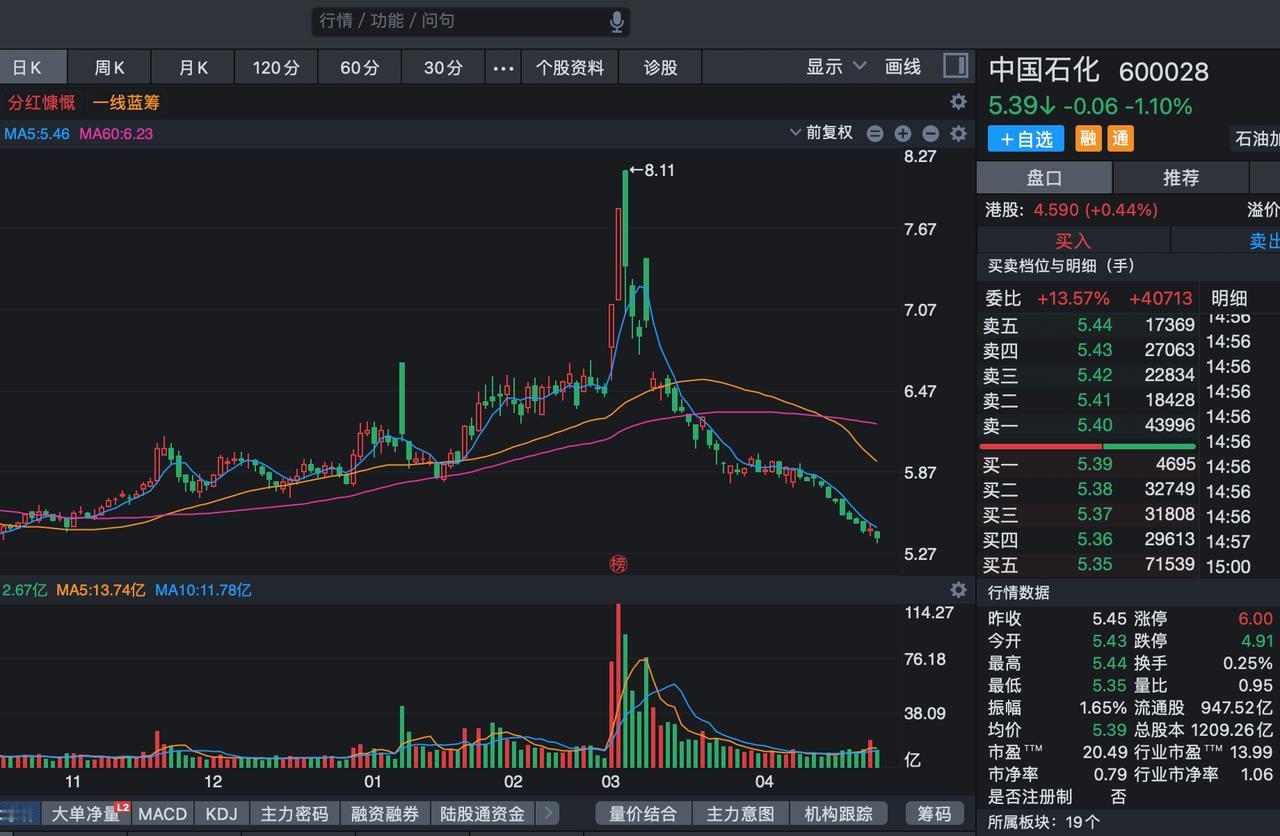Zoom in on the K-line chart with the plus icon

click(903, 132)
